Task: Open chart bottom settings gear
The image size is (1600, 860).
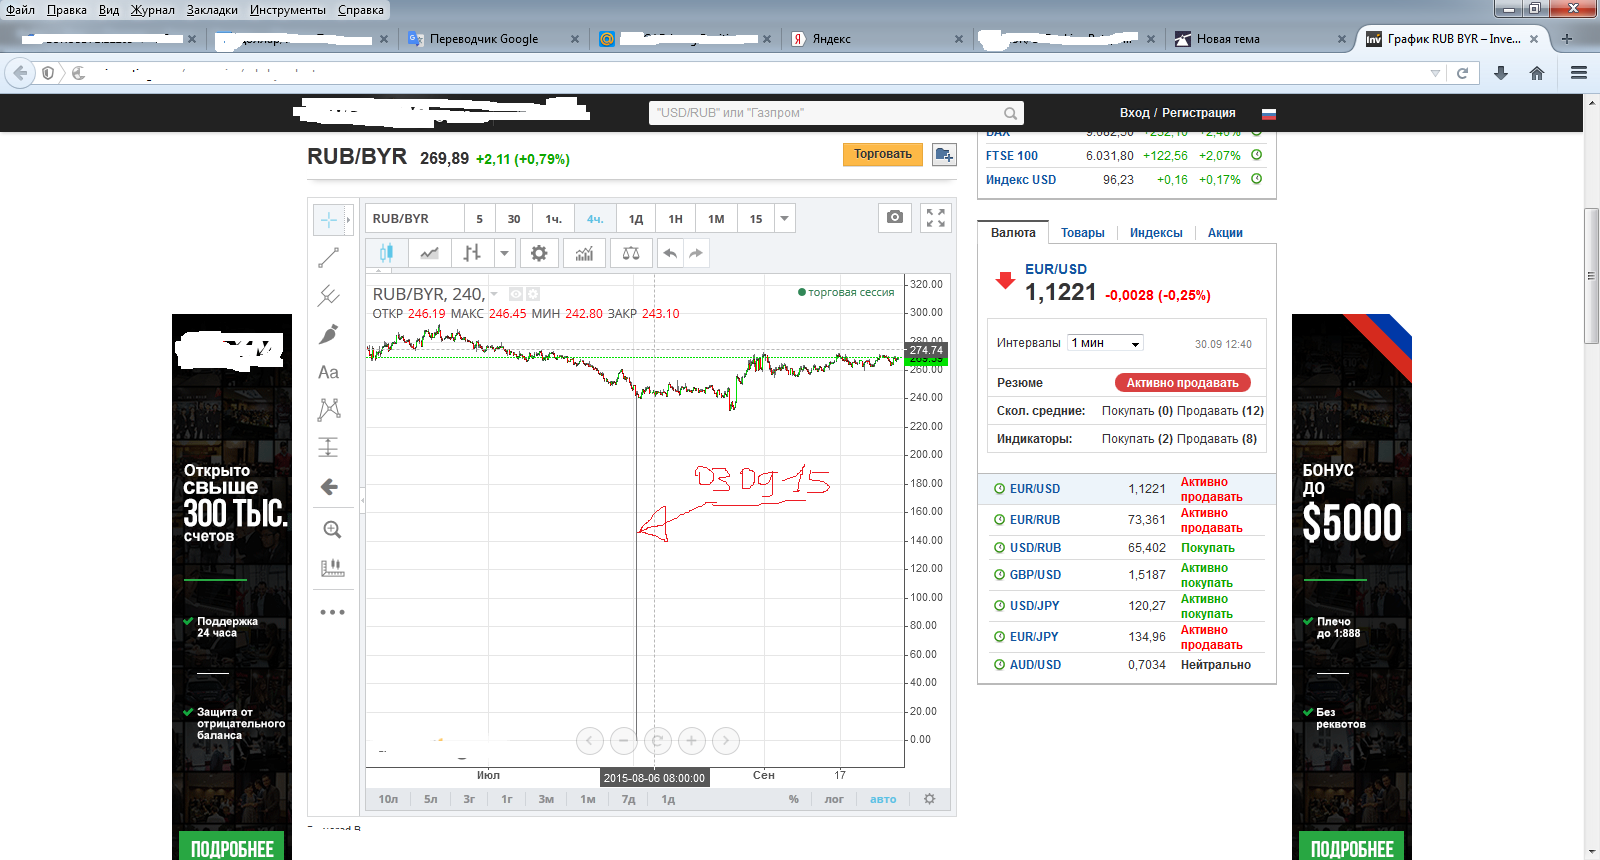Action: (929, 799)
